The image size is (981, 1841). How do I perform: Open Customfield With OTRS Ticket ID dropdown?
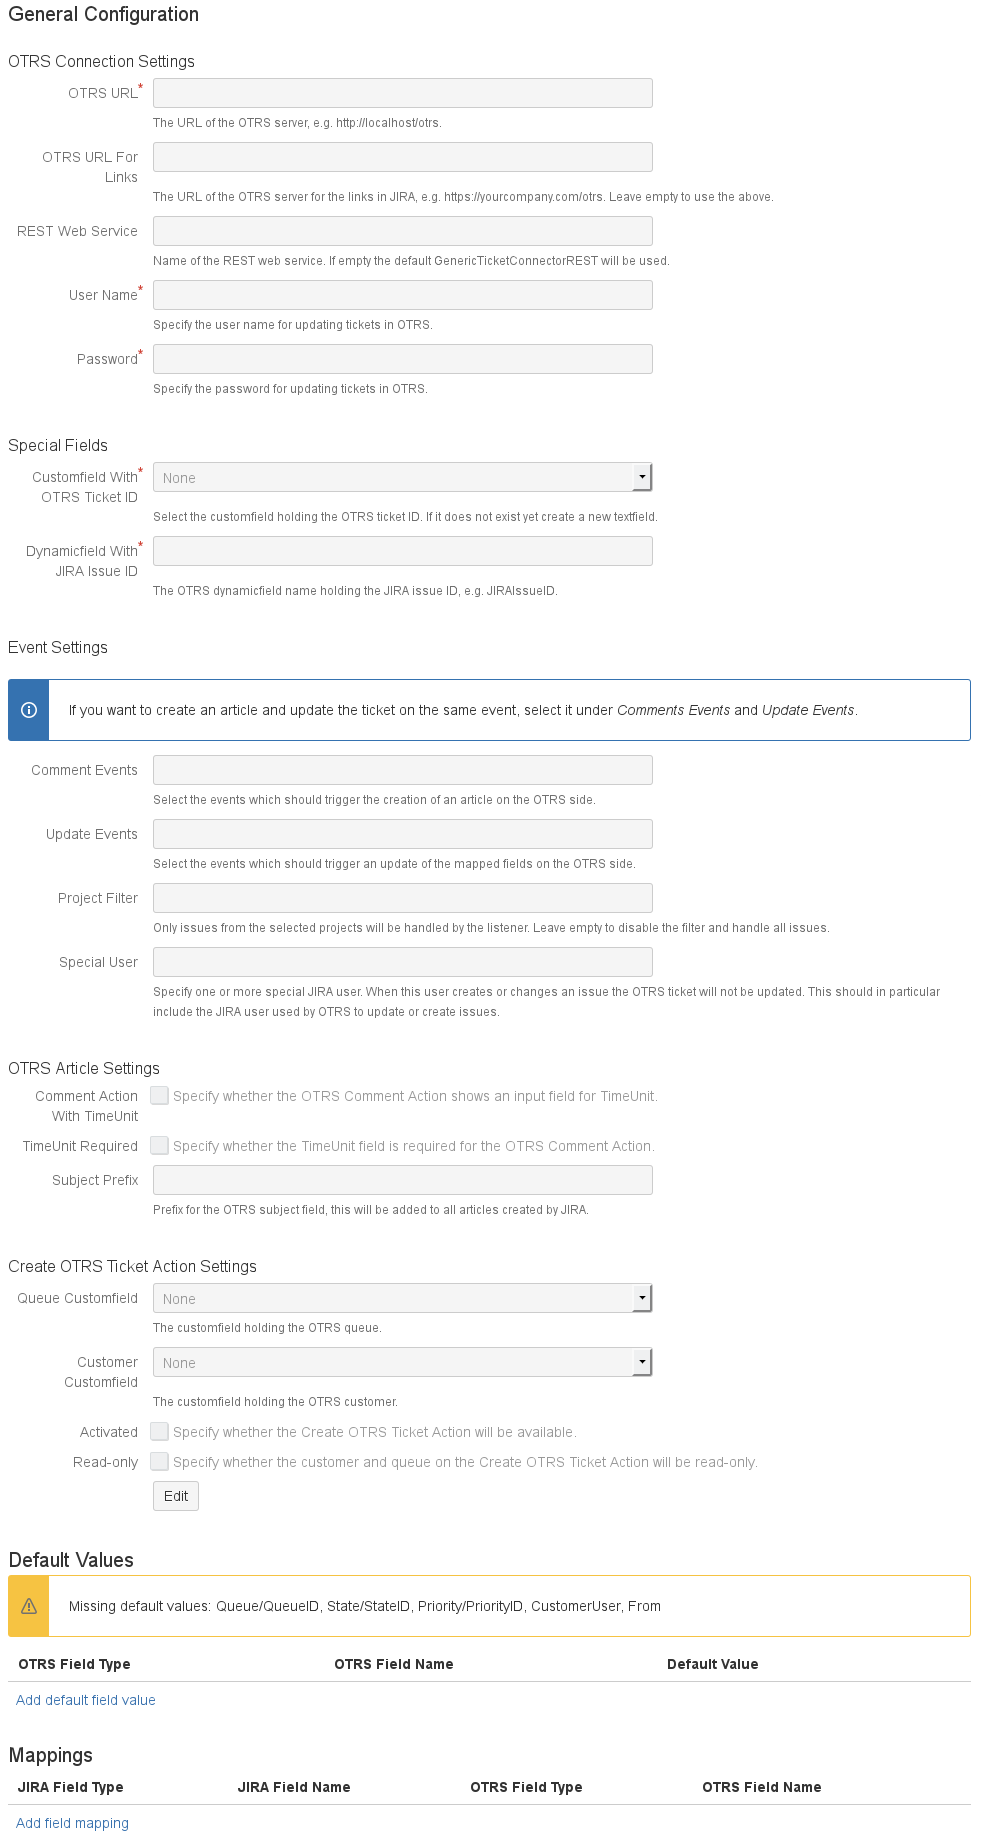pos(402,478)
